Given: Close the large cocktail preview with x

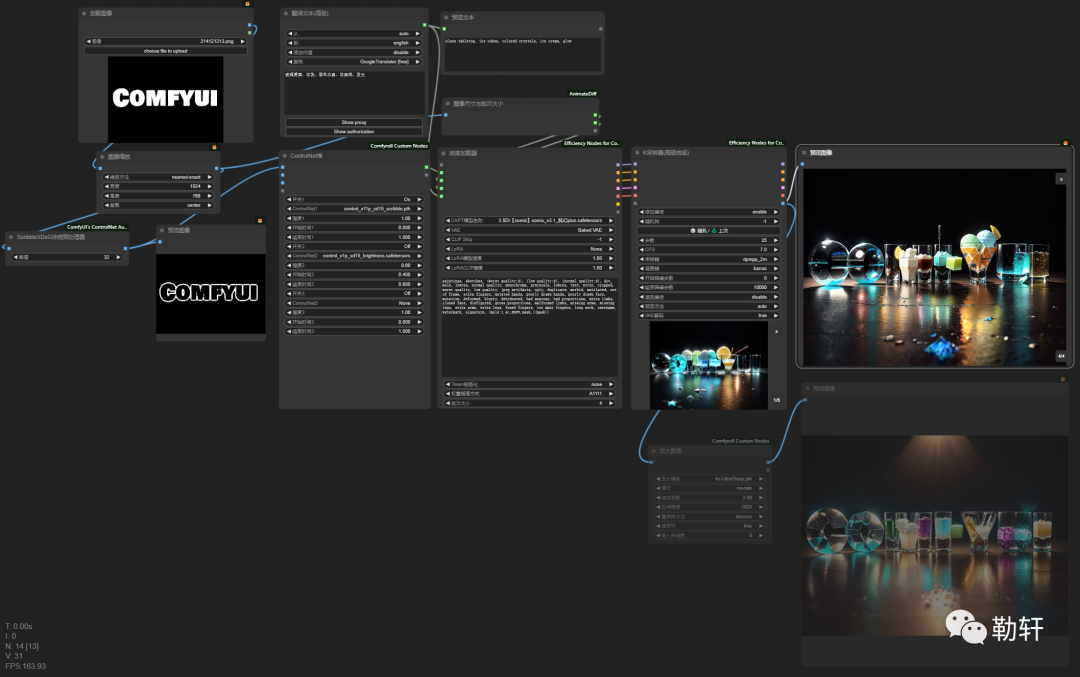Looking at the screenshot, I should click(1061, 179).
